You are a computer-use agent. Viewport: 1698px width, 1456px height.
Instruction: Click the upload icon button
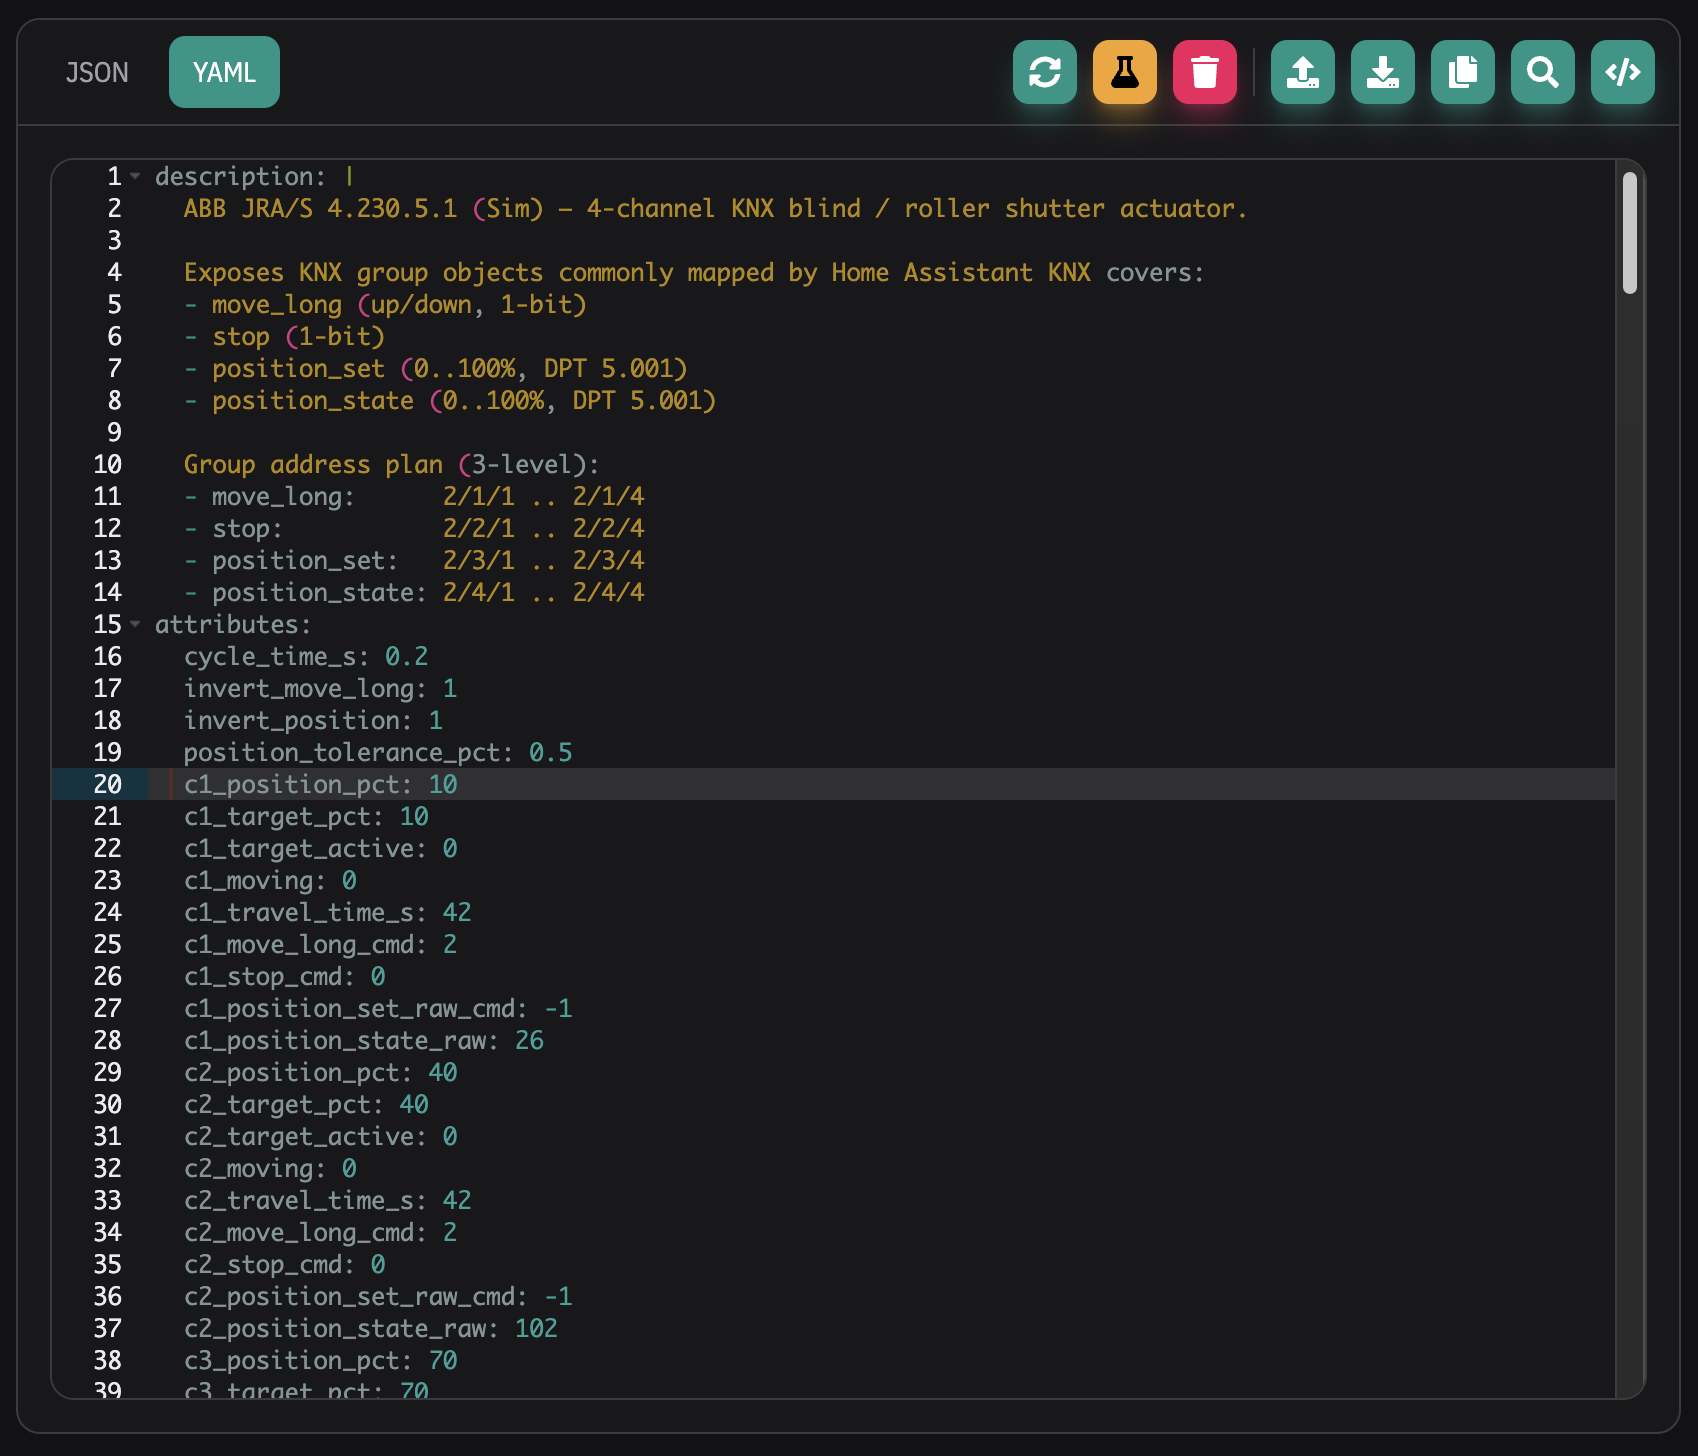point(1302,72)
